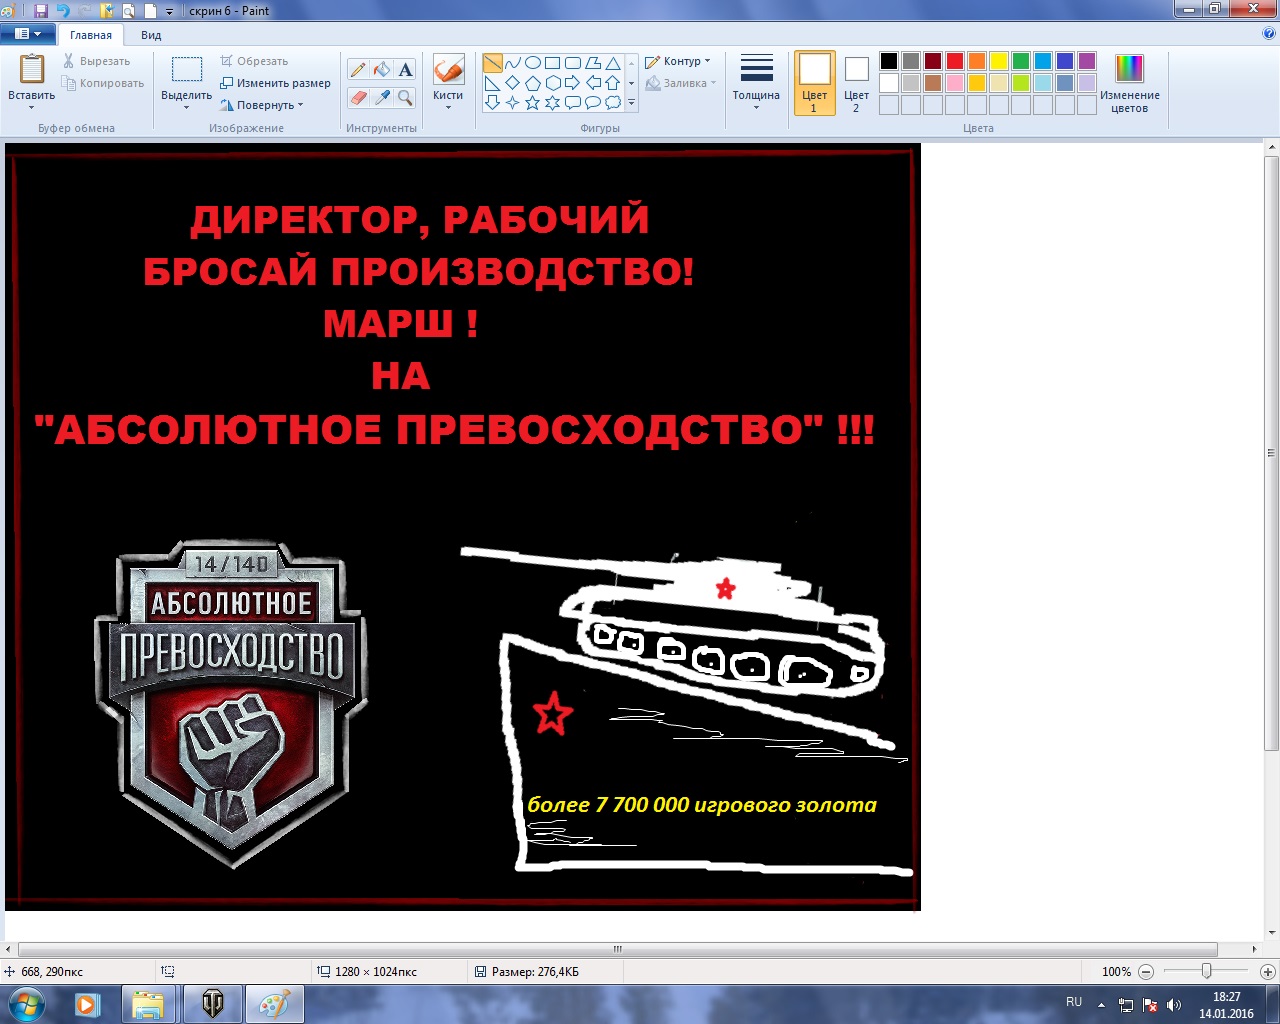Screen dimensions: 1280x1024
Task: Click the Изменить размер button
Action: coord(275,83)
